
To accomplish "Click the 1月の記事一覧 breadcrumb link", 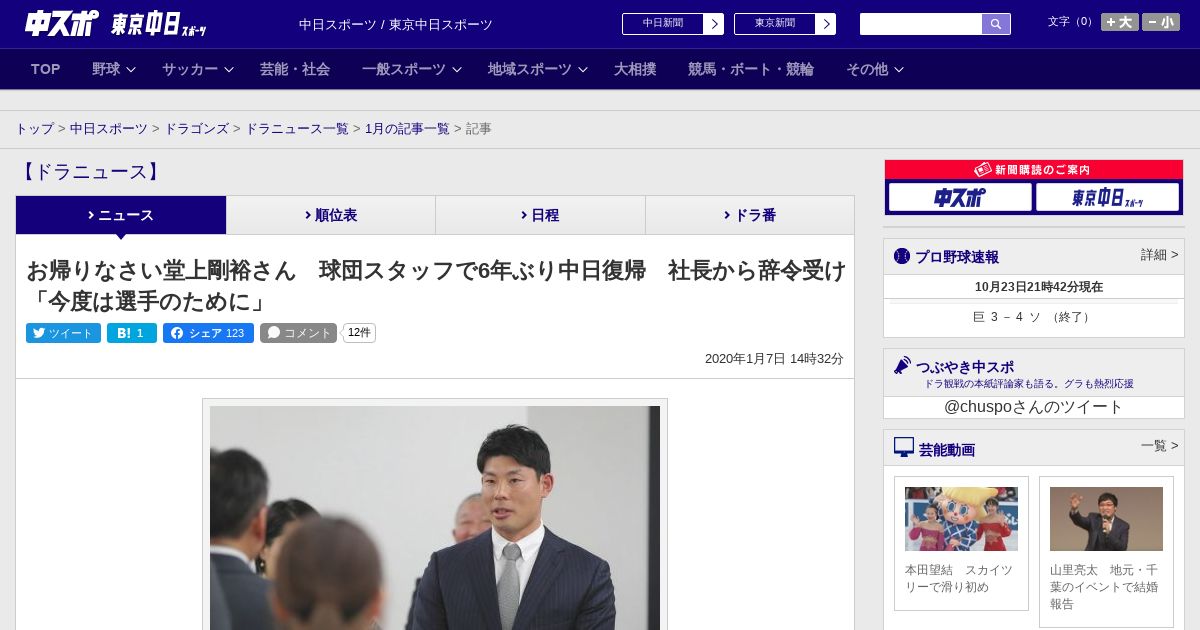I will tap(407, 129).
